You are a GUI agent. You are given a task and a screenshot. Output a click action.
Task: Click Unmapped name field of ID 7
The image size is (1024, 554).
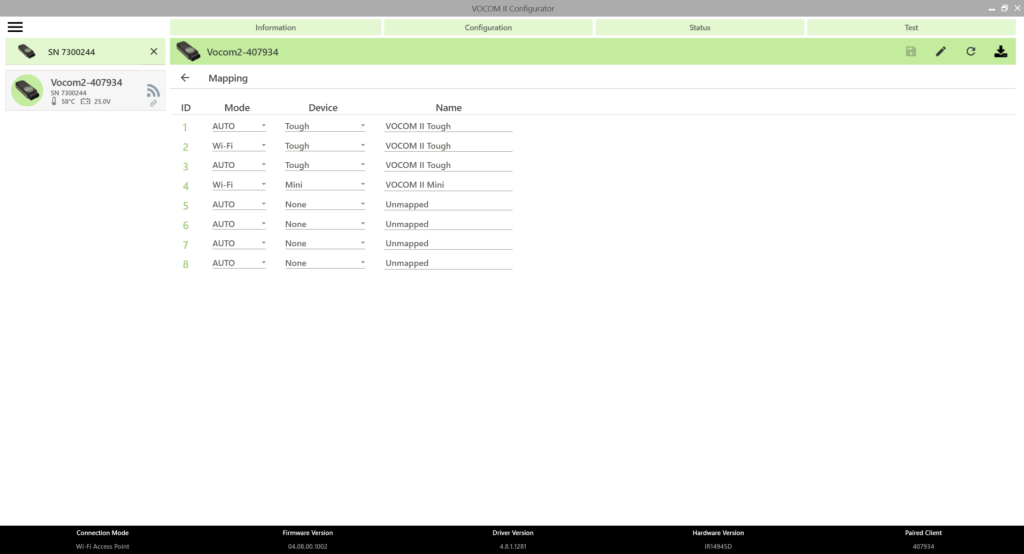tap(448, 243)
